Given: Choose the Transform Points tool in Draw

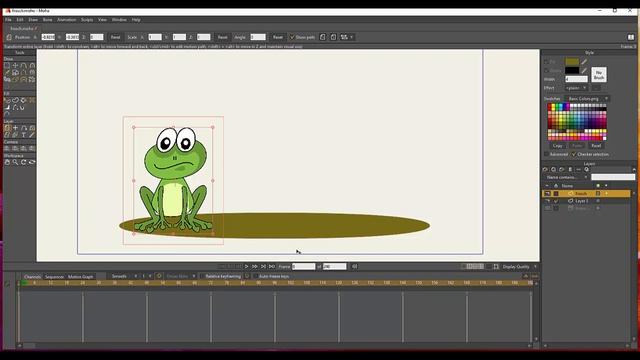Looking at the screenshot, I should pos(15,65).
